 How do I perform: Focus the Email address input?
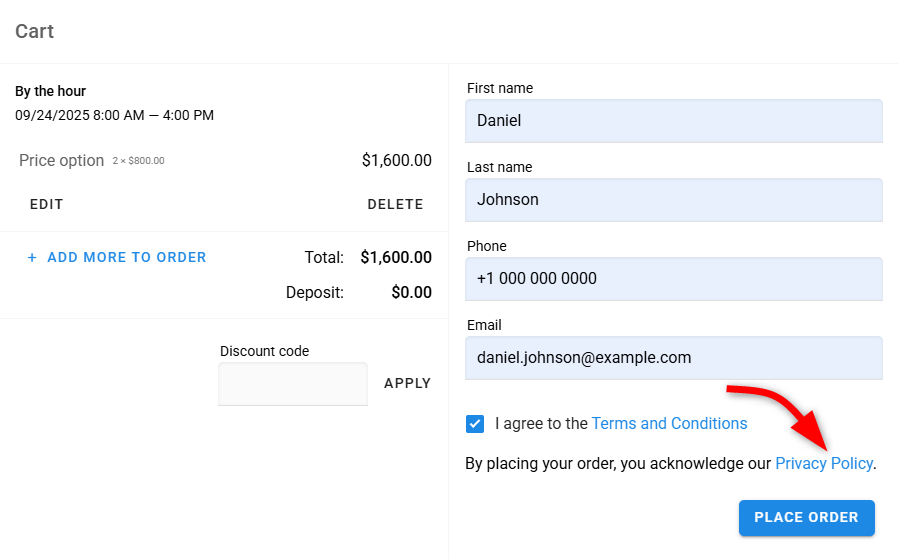point(673,358)
